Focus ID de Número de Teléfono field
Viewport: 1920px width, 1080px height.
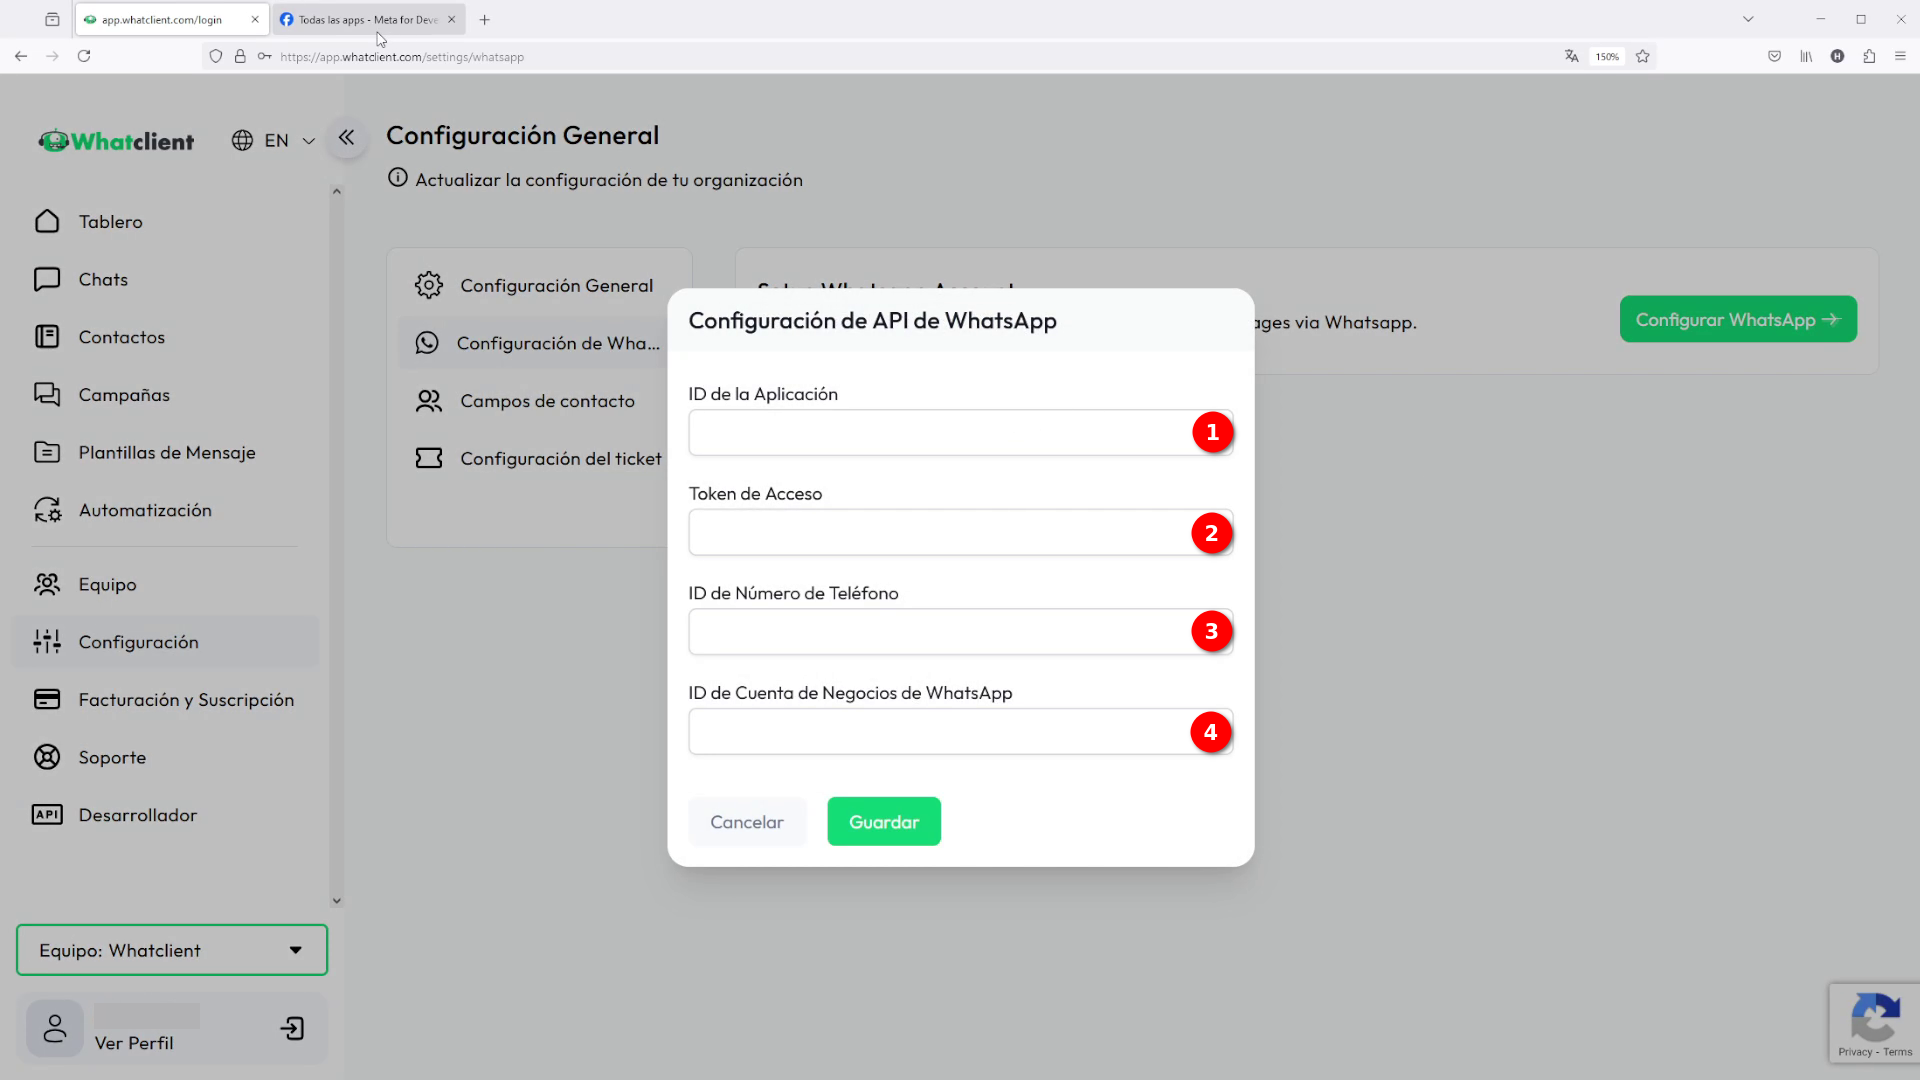coord(960,632)
